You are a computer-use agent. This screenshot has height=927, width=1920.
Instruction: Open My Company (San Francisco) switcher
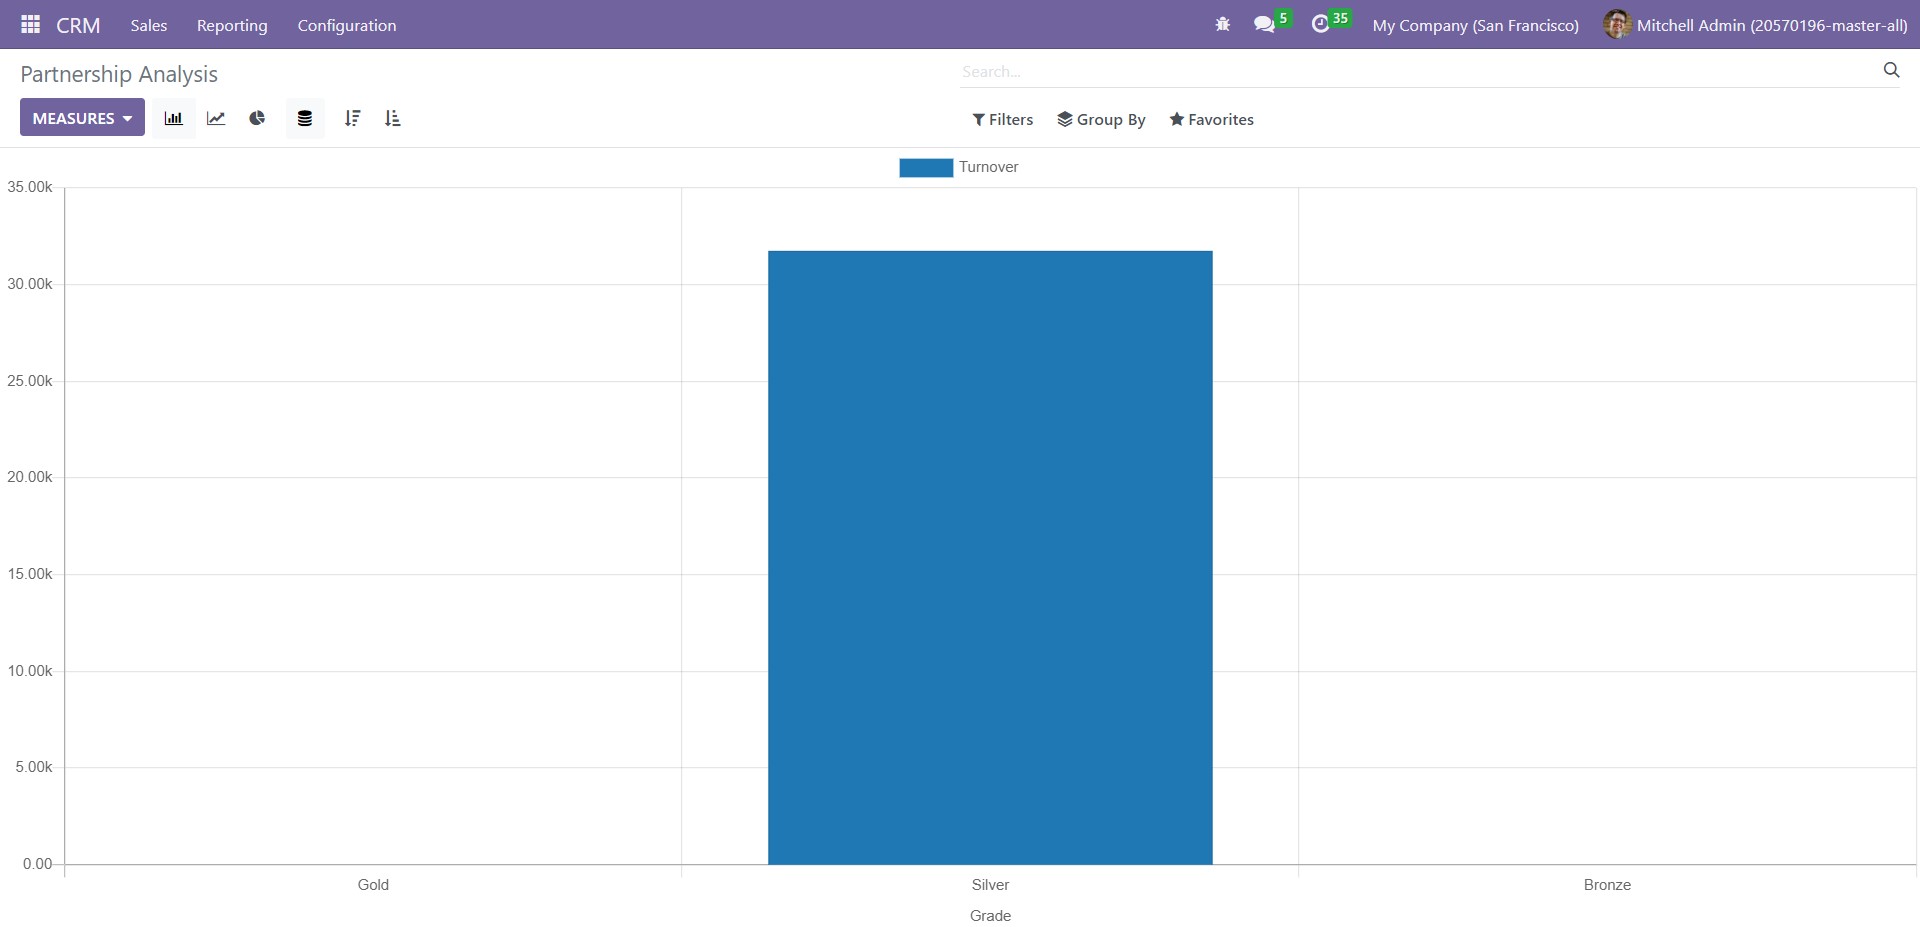1476,25
